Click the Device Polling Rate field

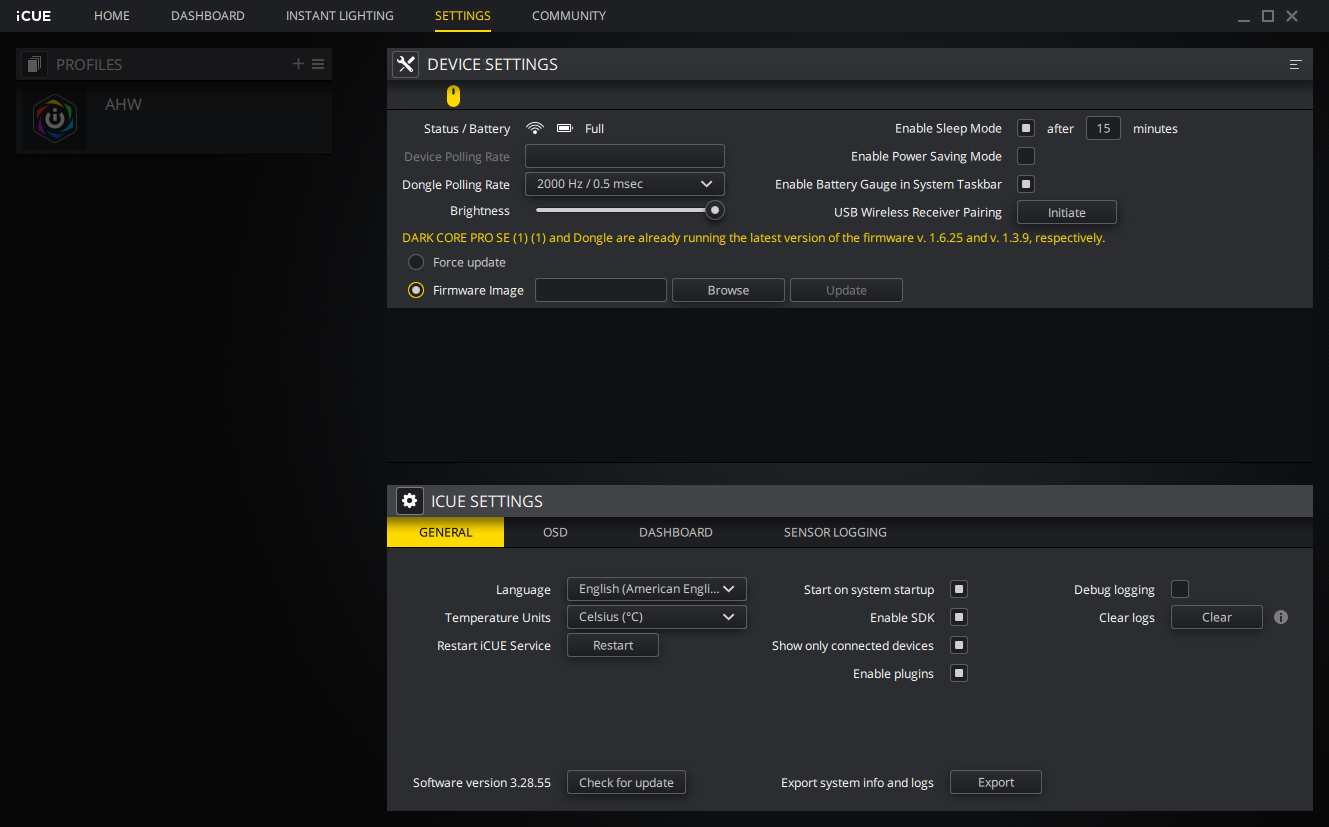coord(625,156)
